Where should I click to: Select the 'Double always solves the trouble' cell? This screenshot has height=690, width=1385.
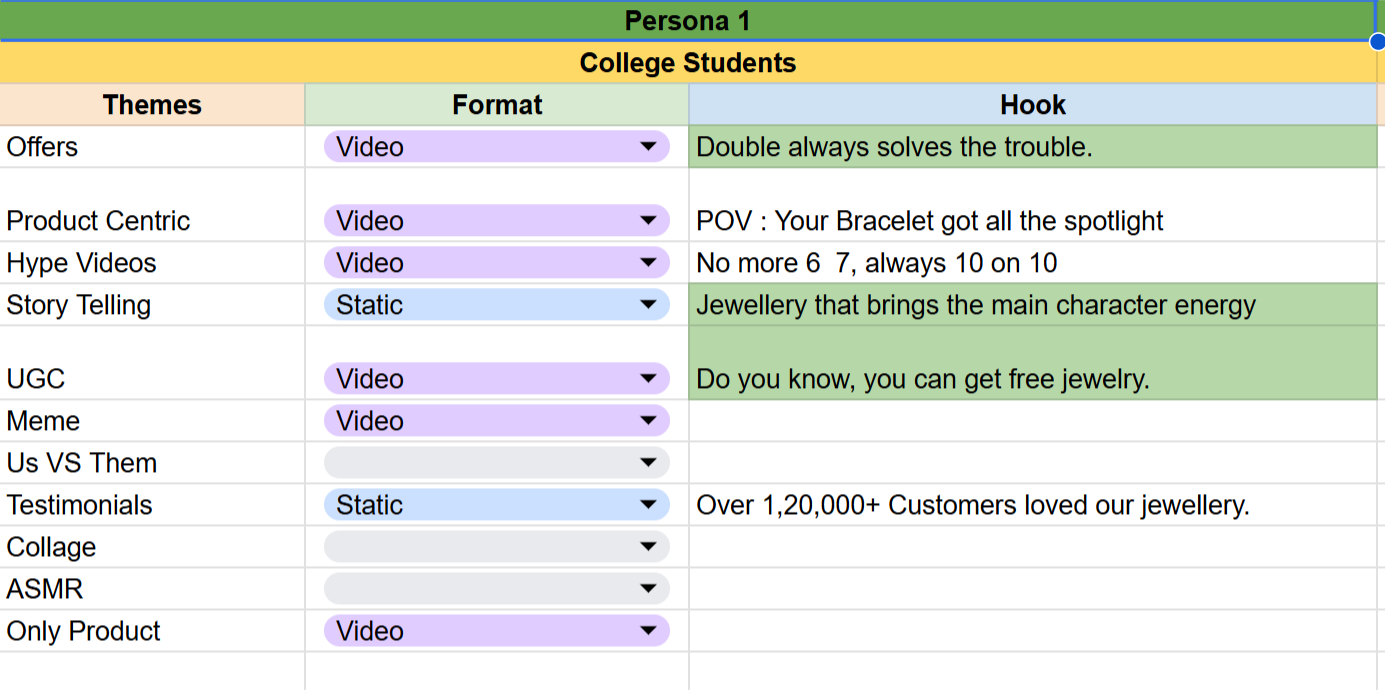[1032, 147]
